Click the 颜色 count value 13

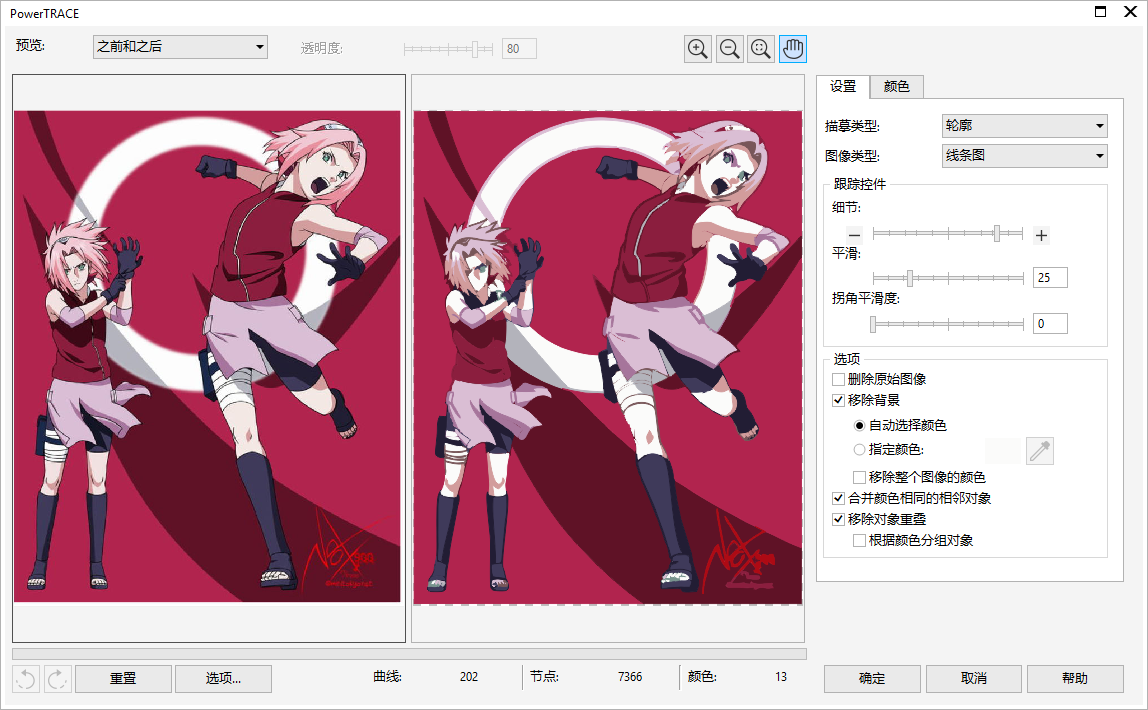[x=780, y=677]
